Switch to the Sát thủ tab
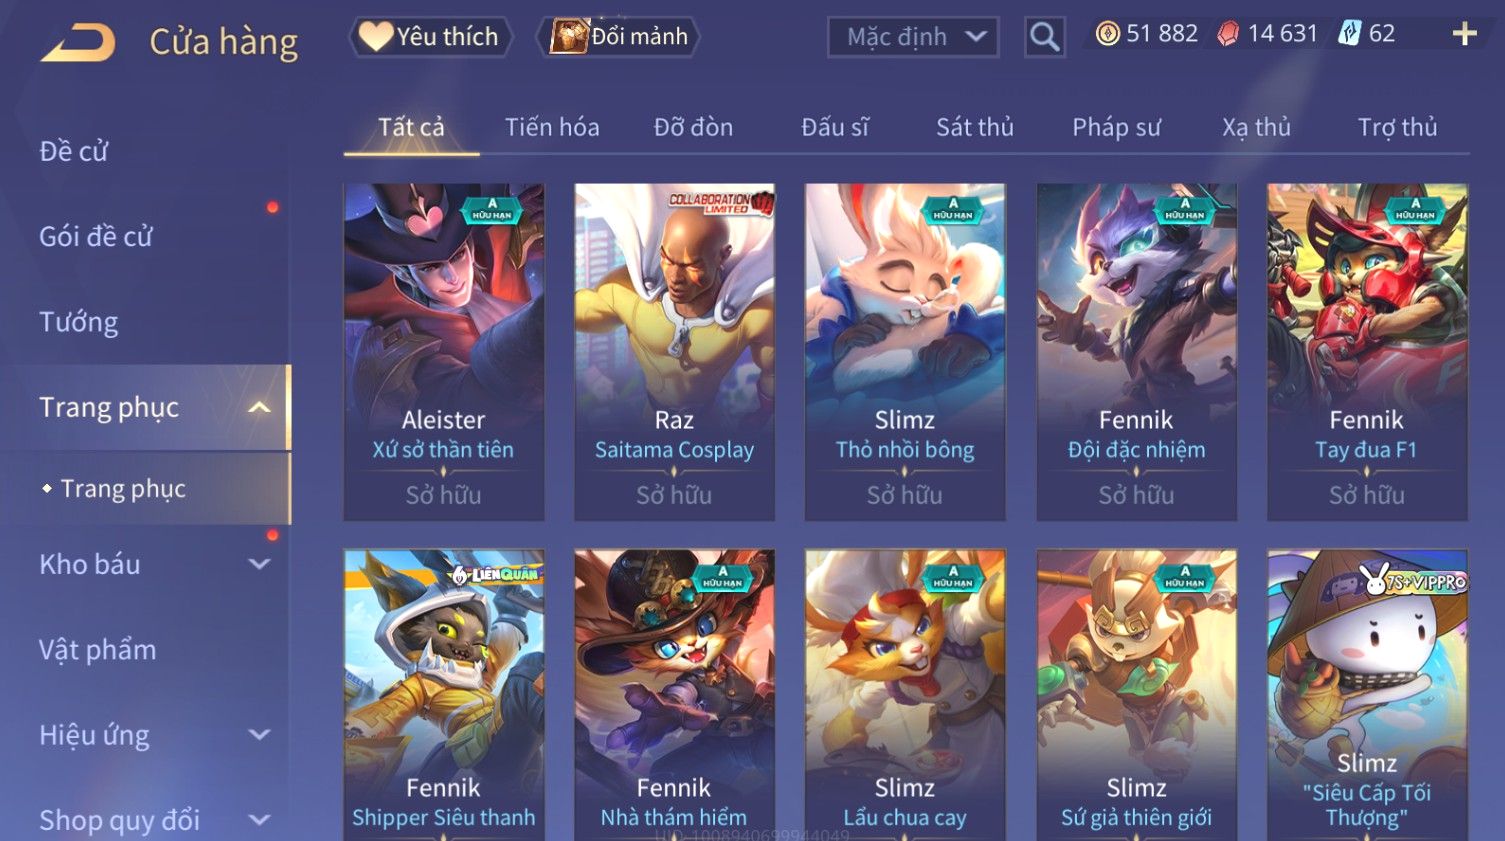Image resolution: width=1505 pixels, height=841 pixels. (x=975, y=127)
